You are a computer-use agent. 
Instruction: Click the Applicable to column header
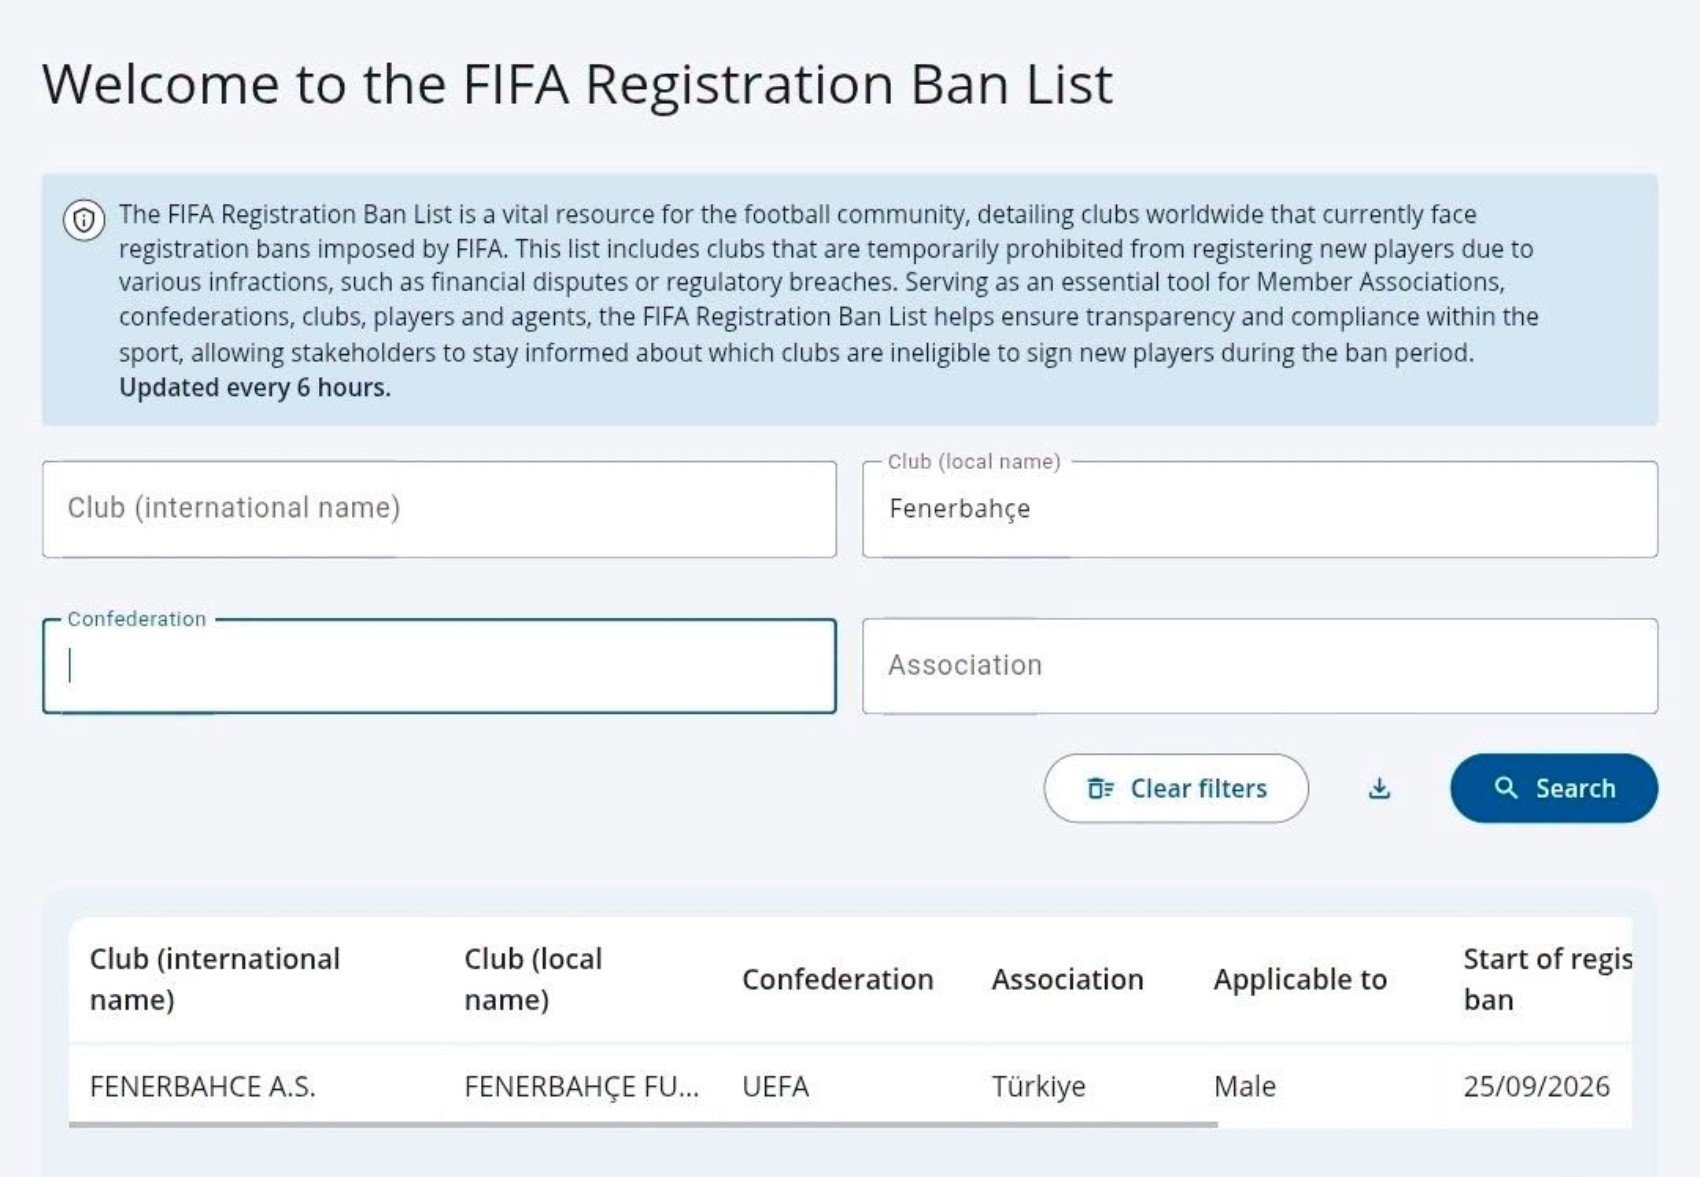click(x=1300, y=979)
